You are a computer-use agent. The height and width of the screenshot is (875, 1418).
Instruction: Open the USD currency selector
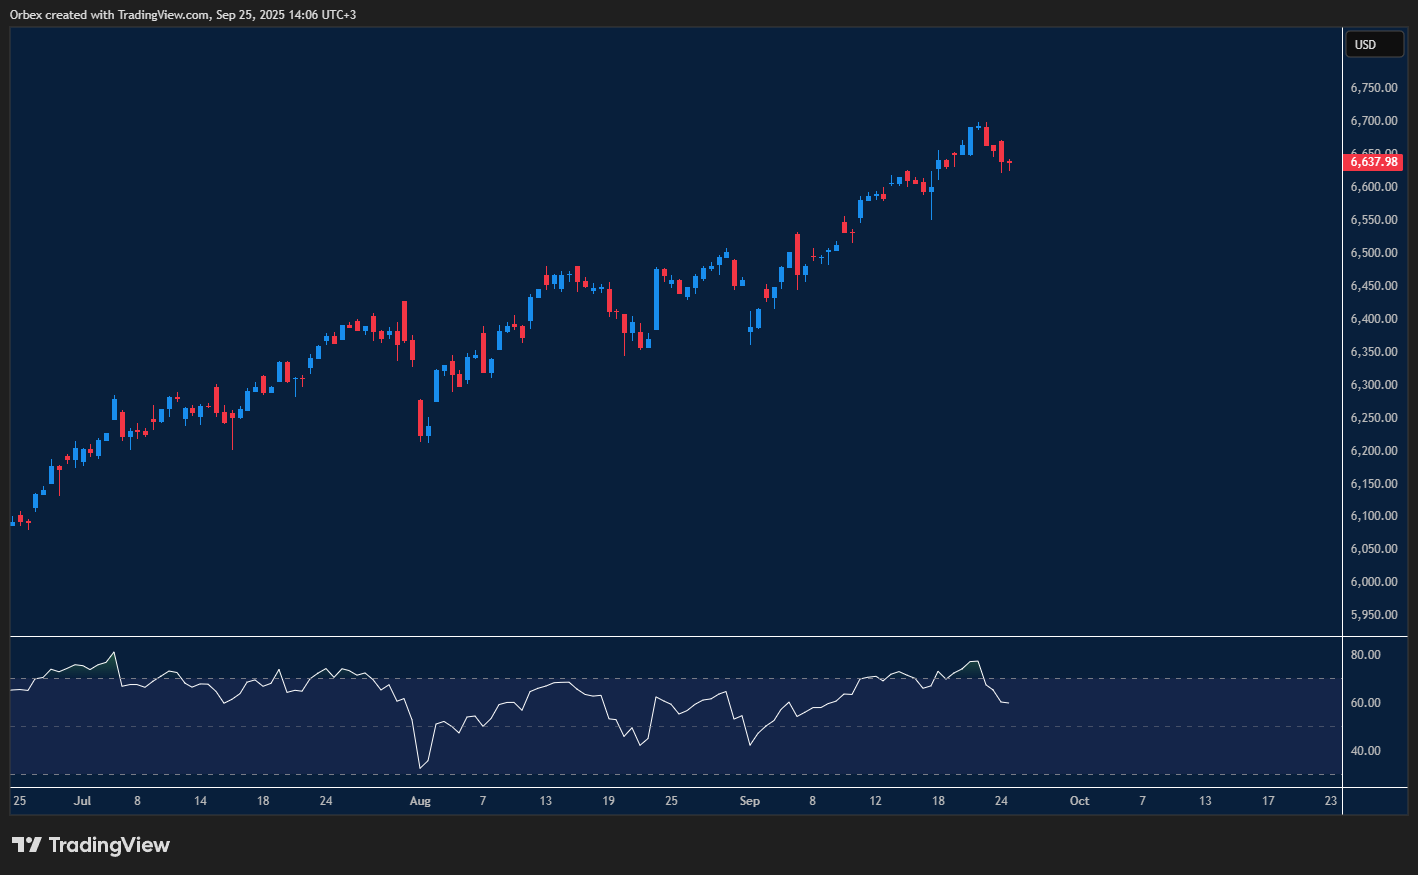coord(1374,45)
